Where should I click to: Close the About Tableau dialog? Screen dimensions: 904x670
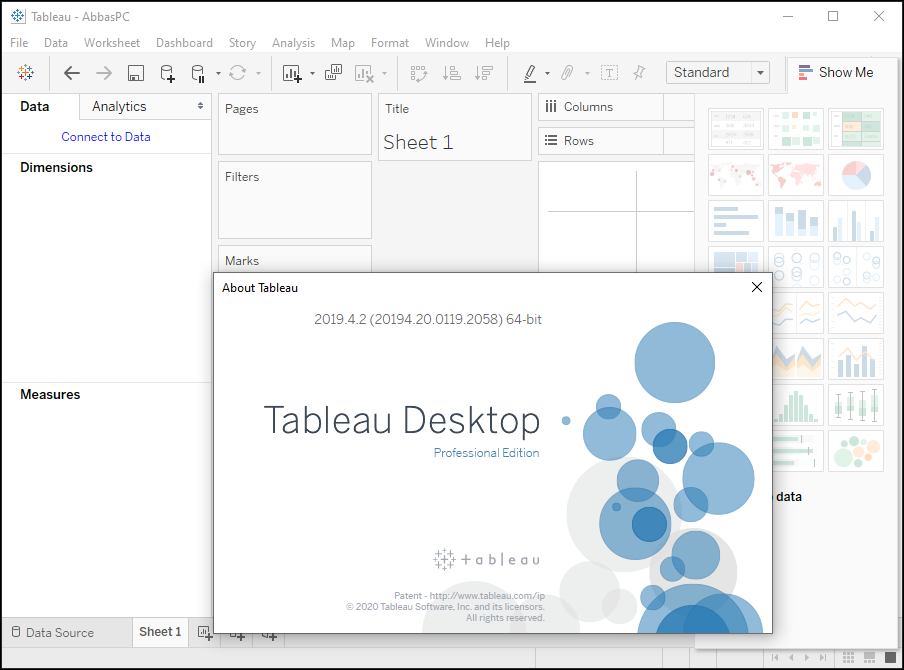point(757,287)
